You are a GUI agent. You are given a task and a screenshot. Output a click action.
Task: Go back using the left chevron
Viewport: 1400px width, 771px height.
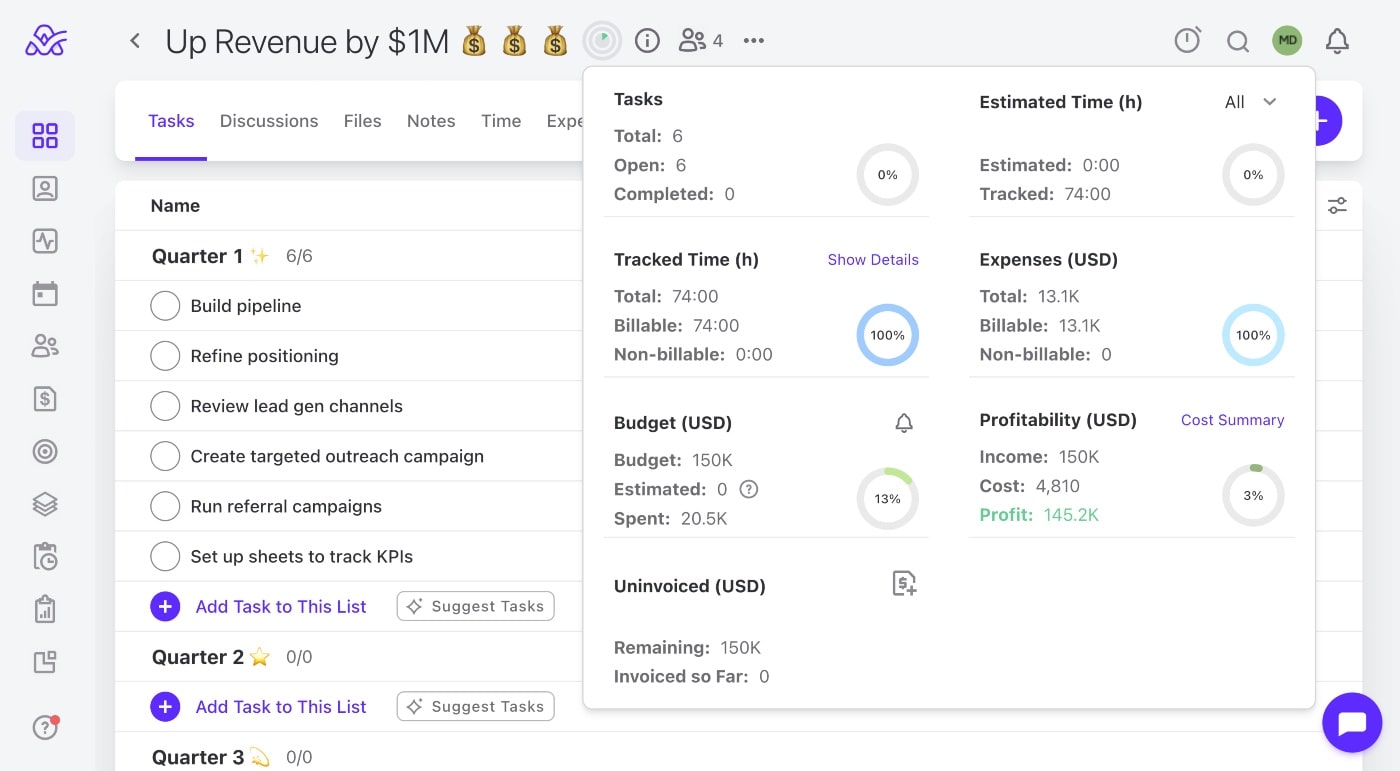click(x=135, y=41)
